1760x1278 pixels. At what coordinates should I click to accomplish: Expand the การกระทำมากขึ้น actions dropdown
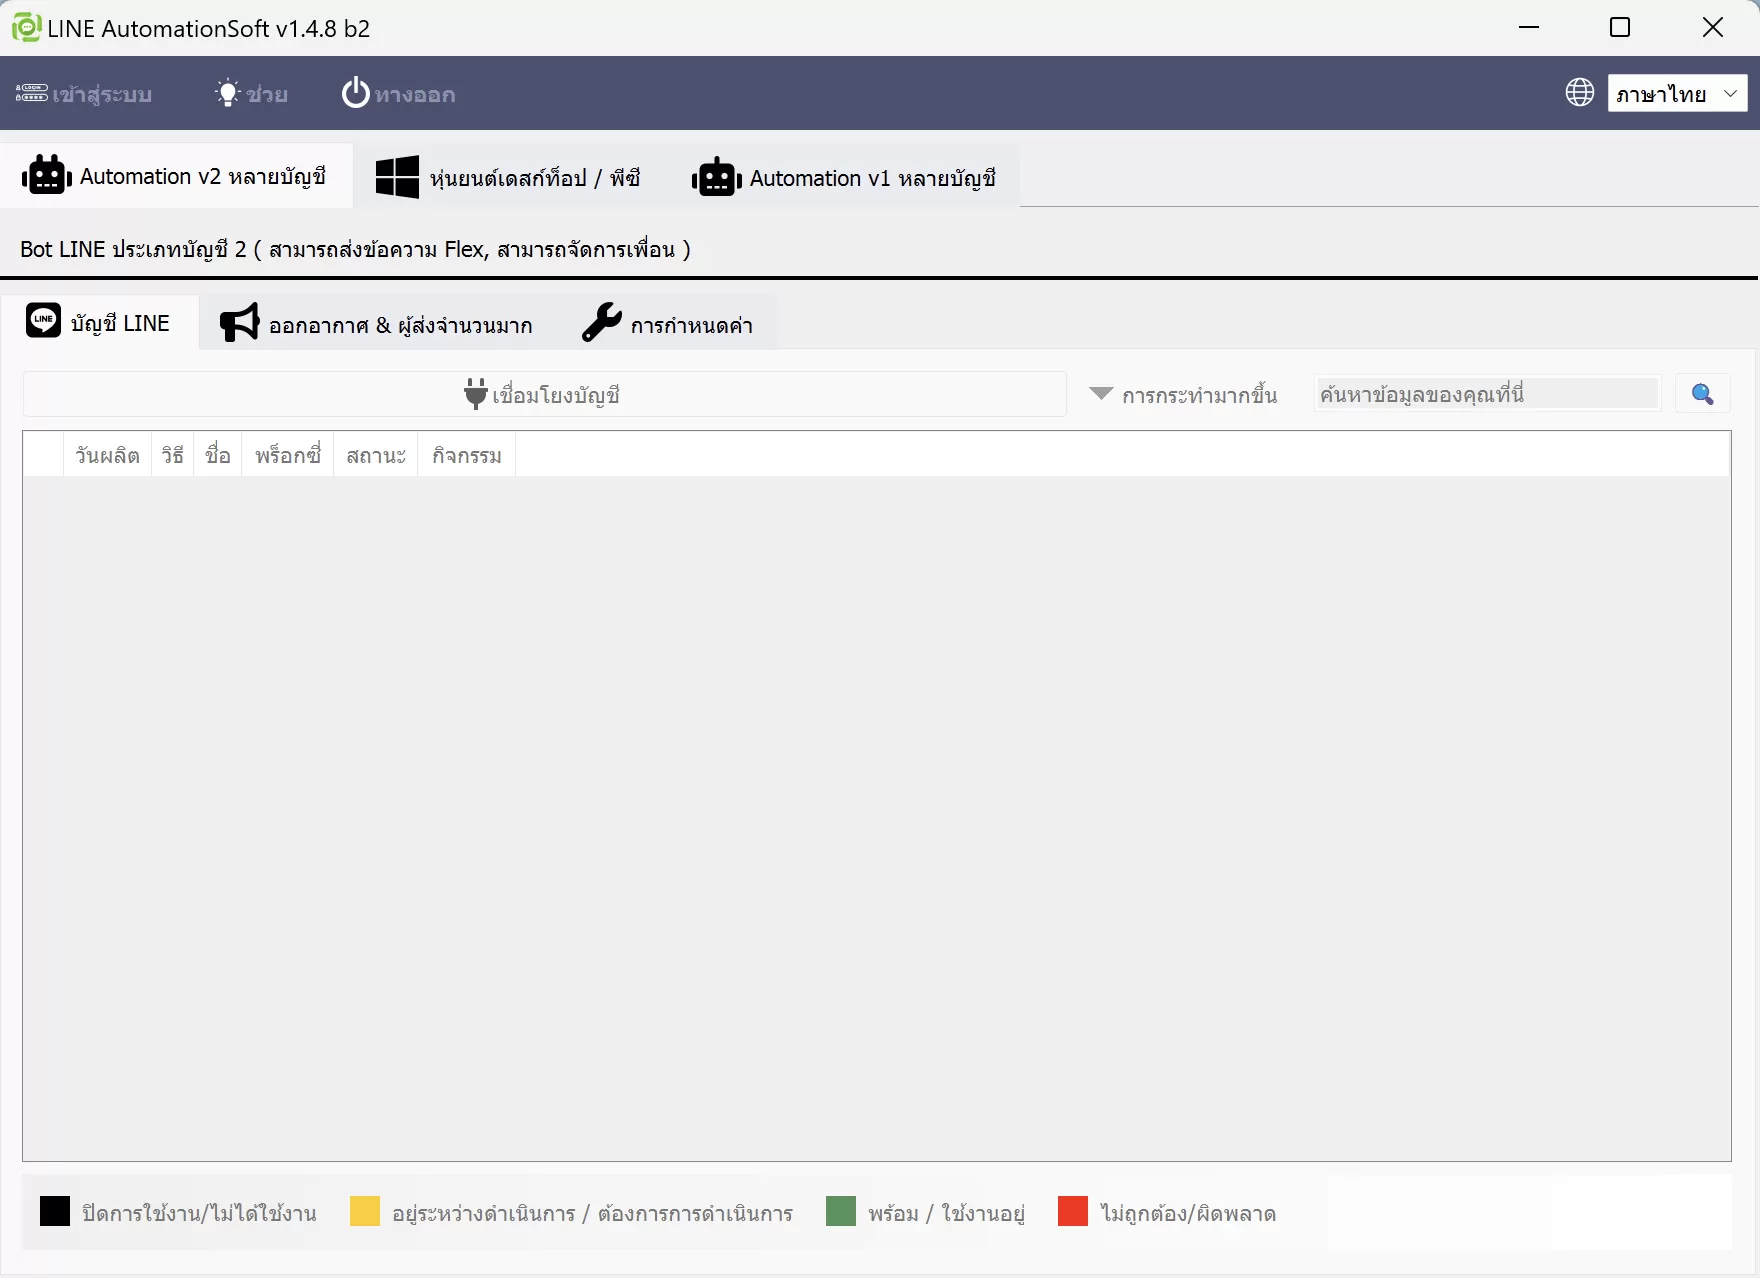[1183, 394]
